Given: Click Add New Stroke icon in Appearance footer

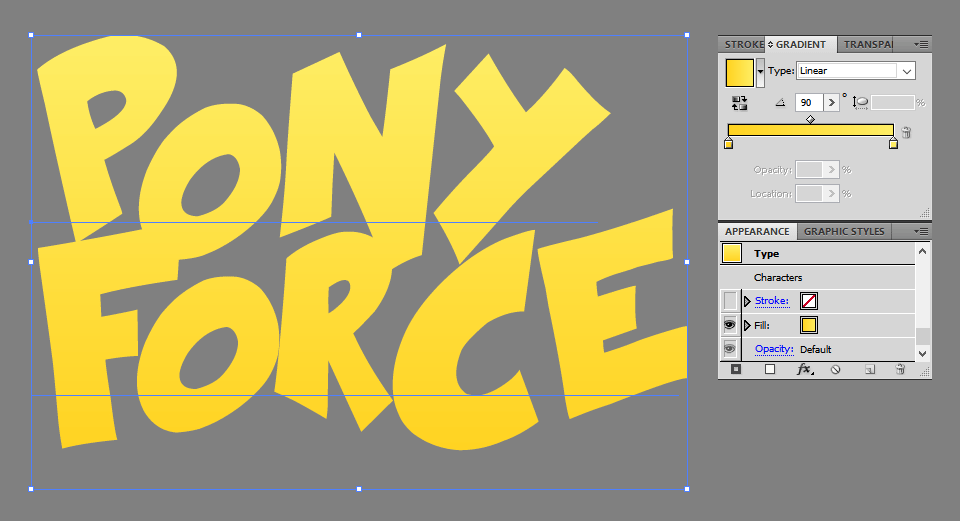Looking at the screenshot, I should click(x=736, y=369).
